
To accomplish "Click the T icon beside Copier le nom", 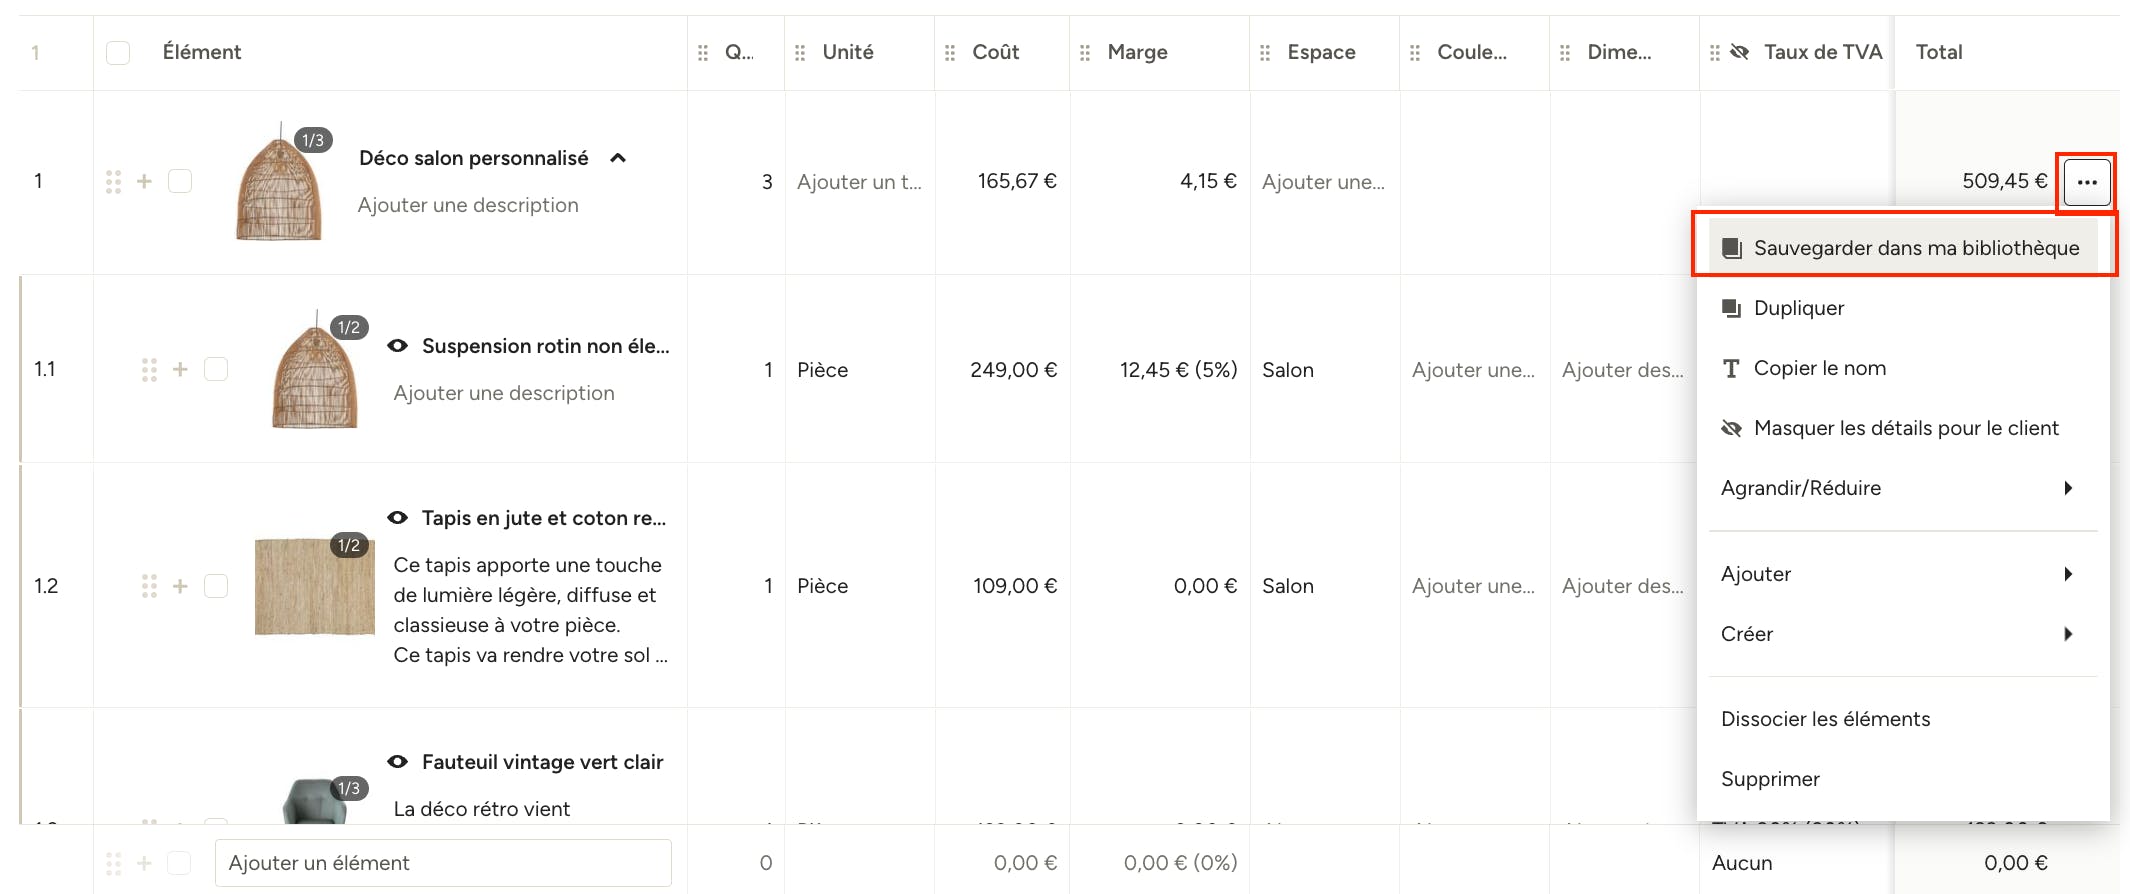I will point(1731,368).
